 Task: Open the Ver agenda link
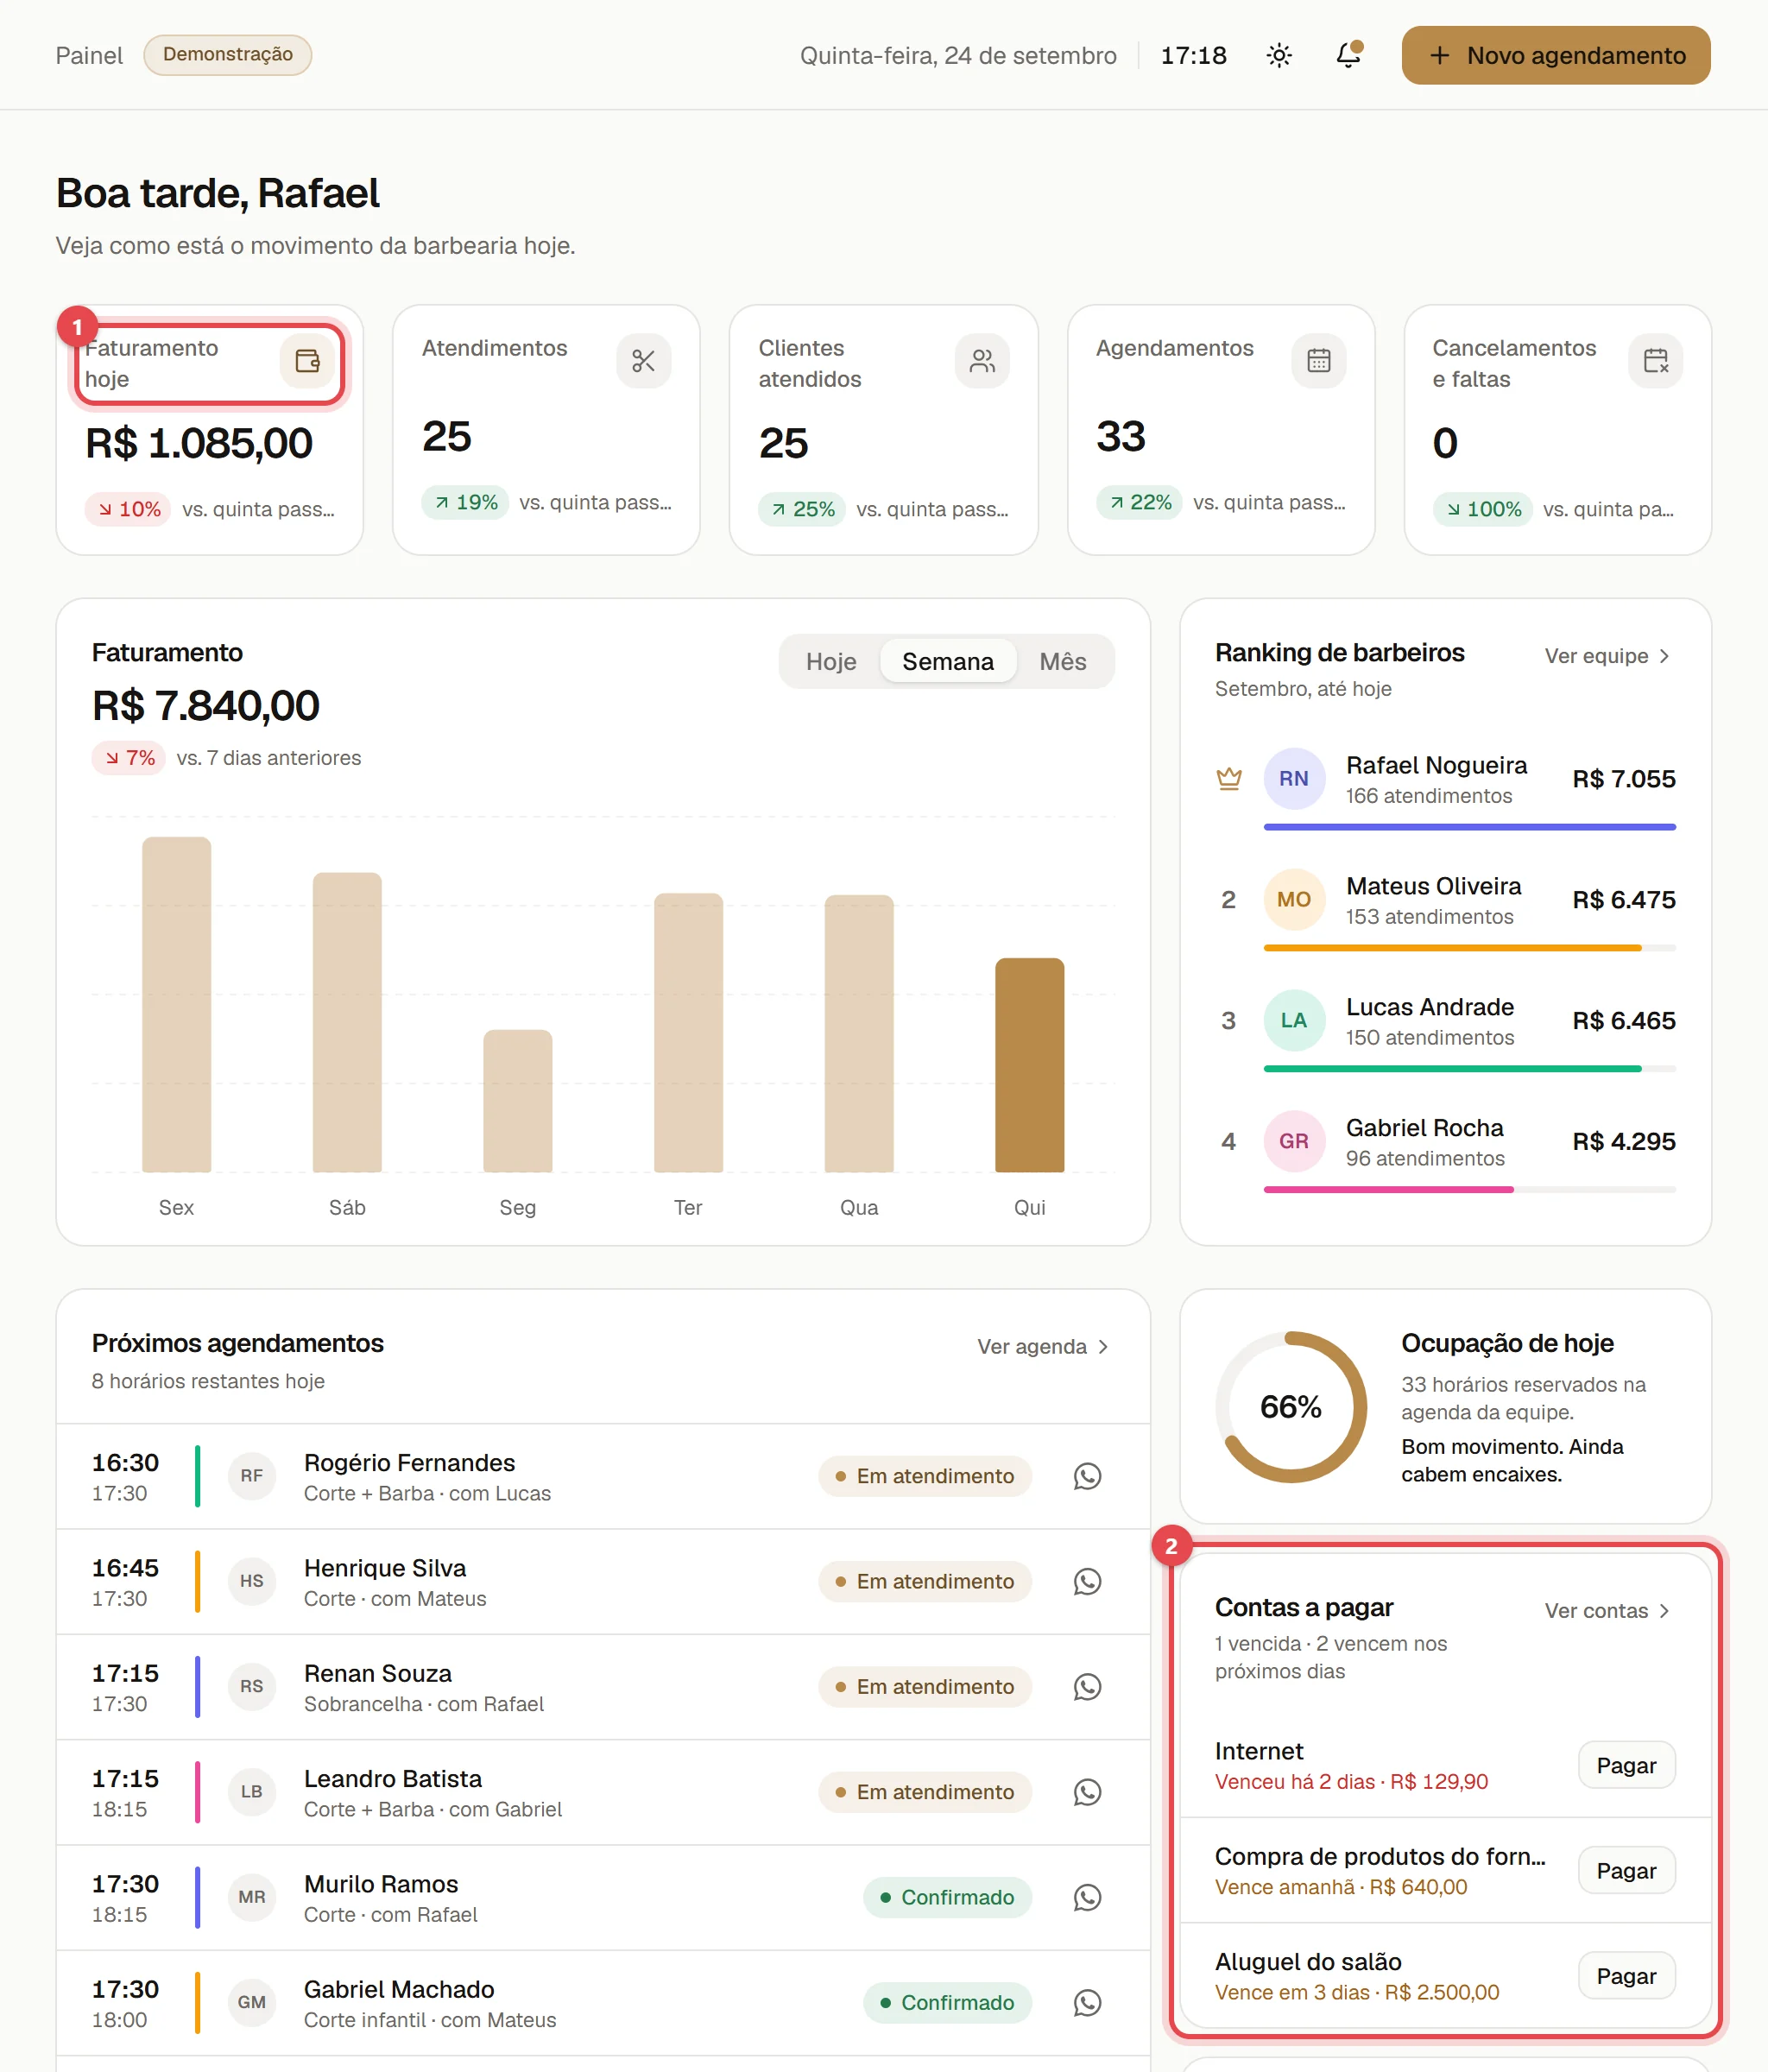pos(1043,1347)
